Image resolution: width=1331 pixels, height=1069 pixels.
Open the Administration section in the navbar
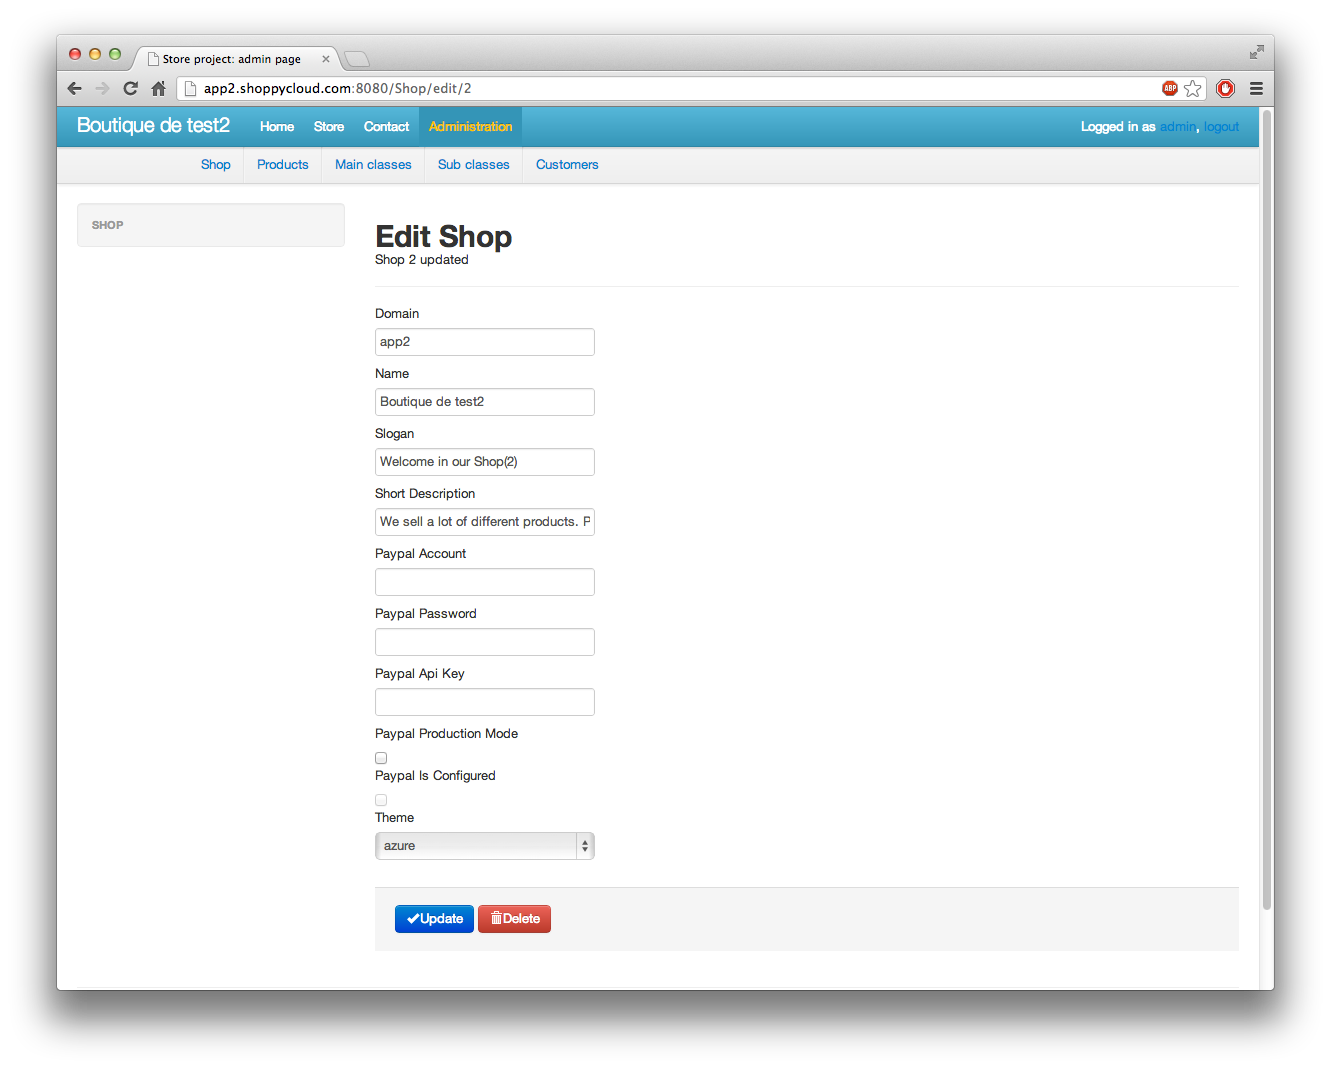pyautogui.click(x=470, y=126)
